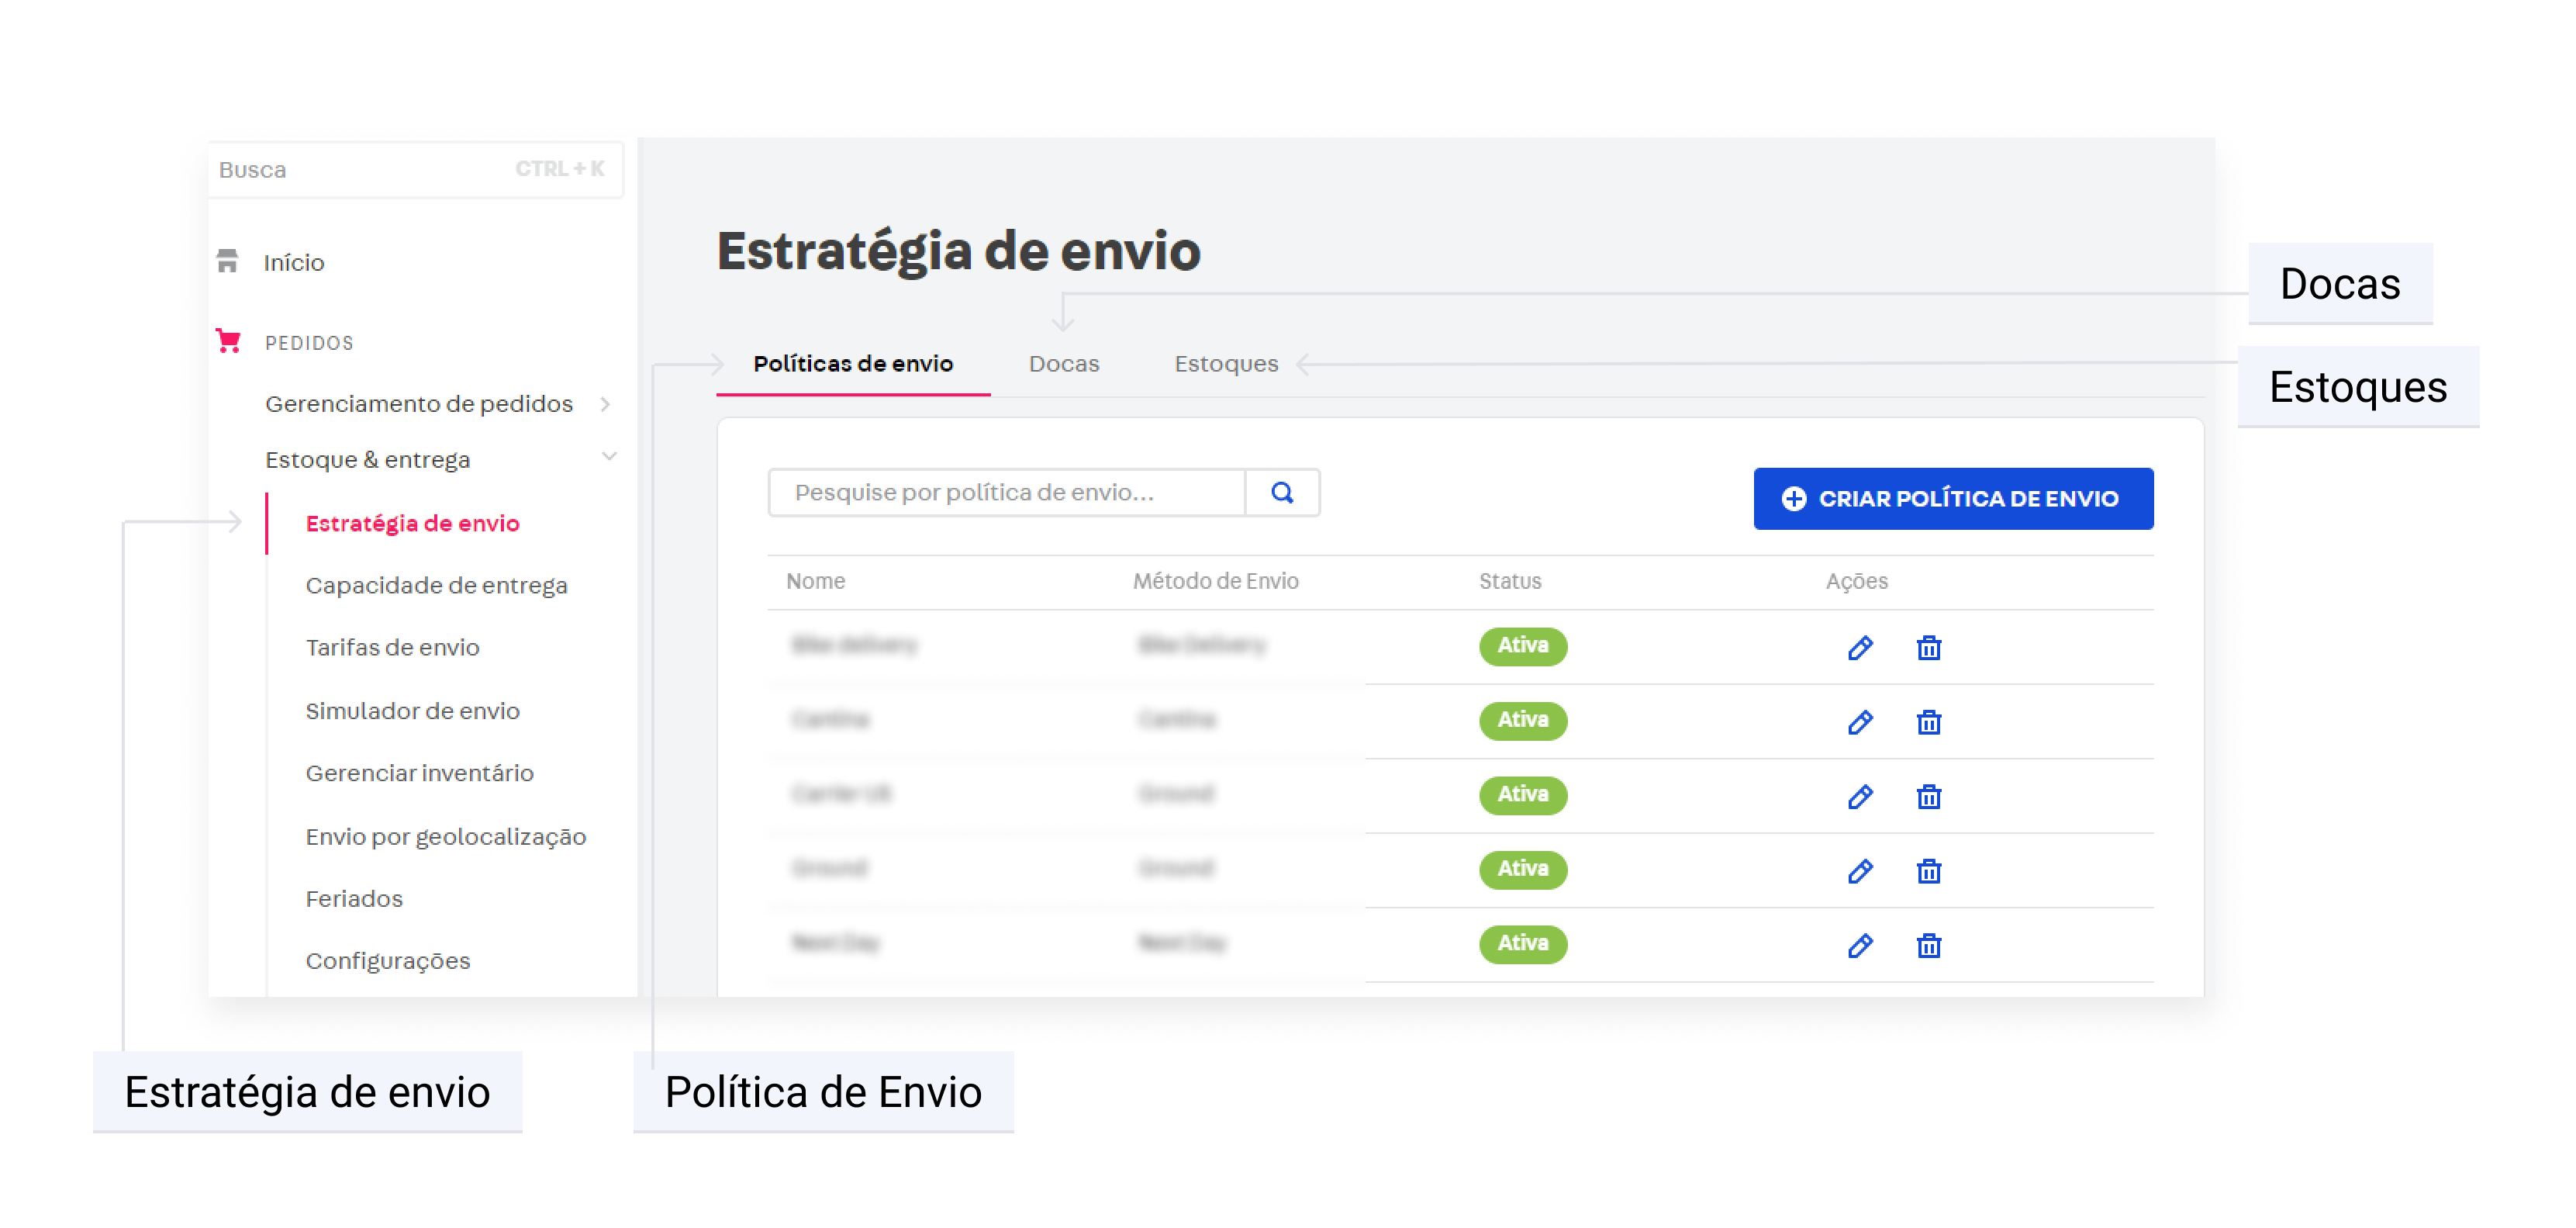Toggle the Ativa badge on the last policy
This screenshot has height=1228, width=2576.
pyautogui.click(x=1522, y=943)
